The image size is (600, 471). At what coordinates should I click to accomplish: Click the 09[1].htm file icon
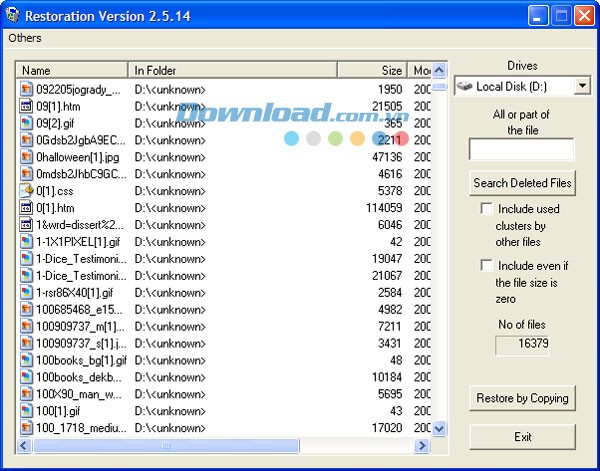(x=27, y=106)
